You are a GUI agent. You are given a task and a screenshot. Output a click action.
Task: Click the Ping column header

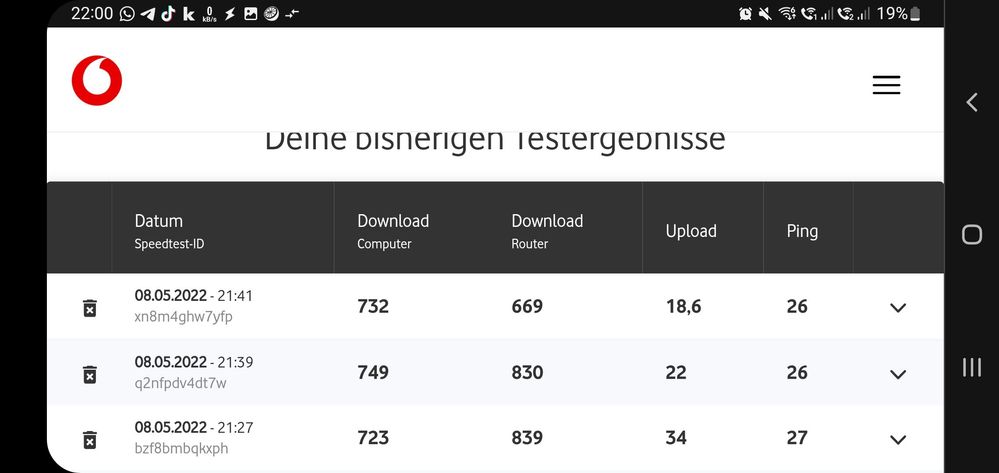pos(802,231)
